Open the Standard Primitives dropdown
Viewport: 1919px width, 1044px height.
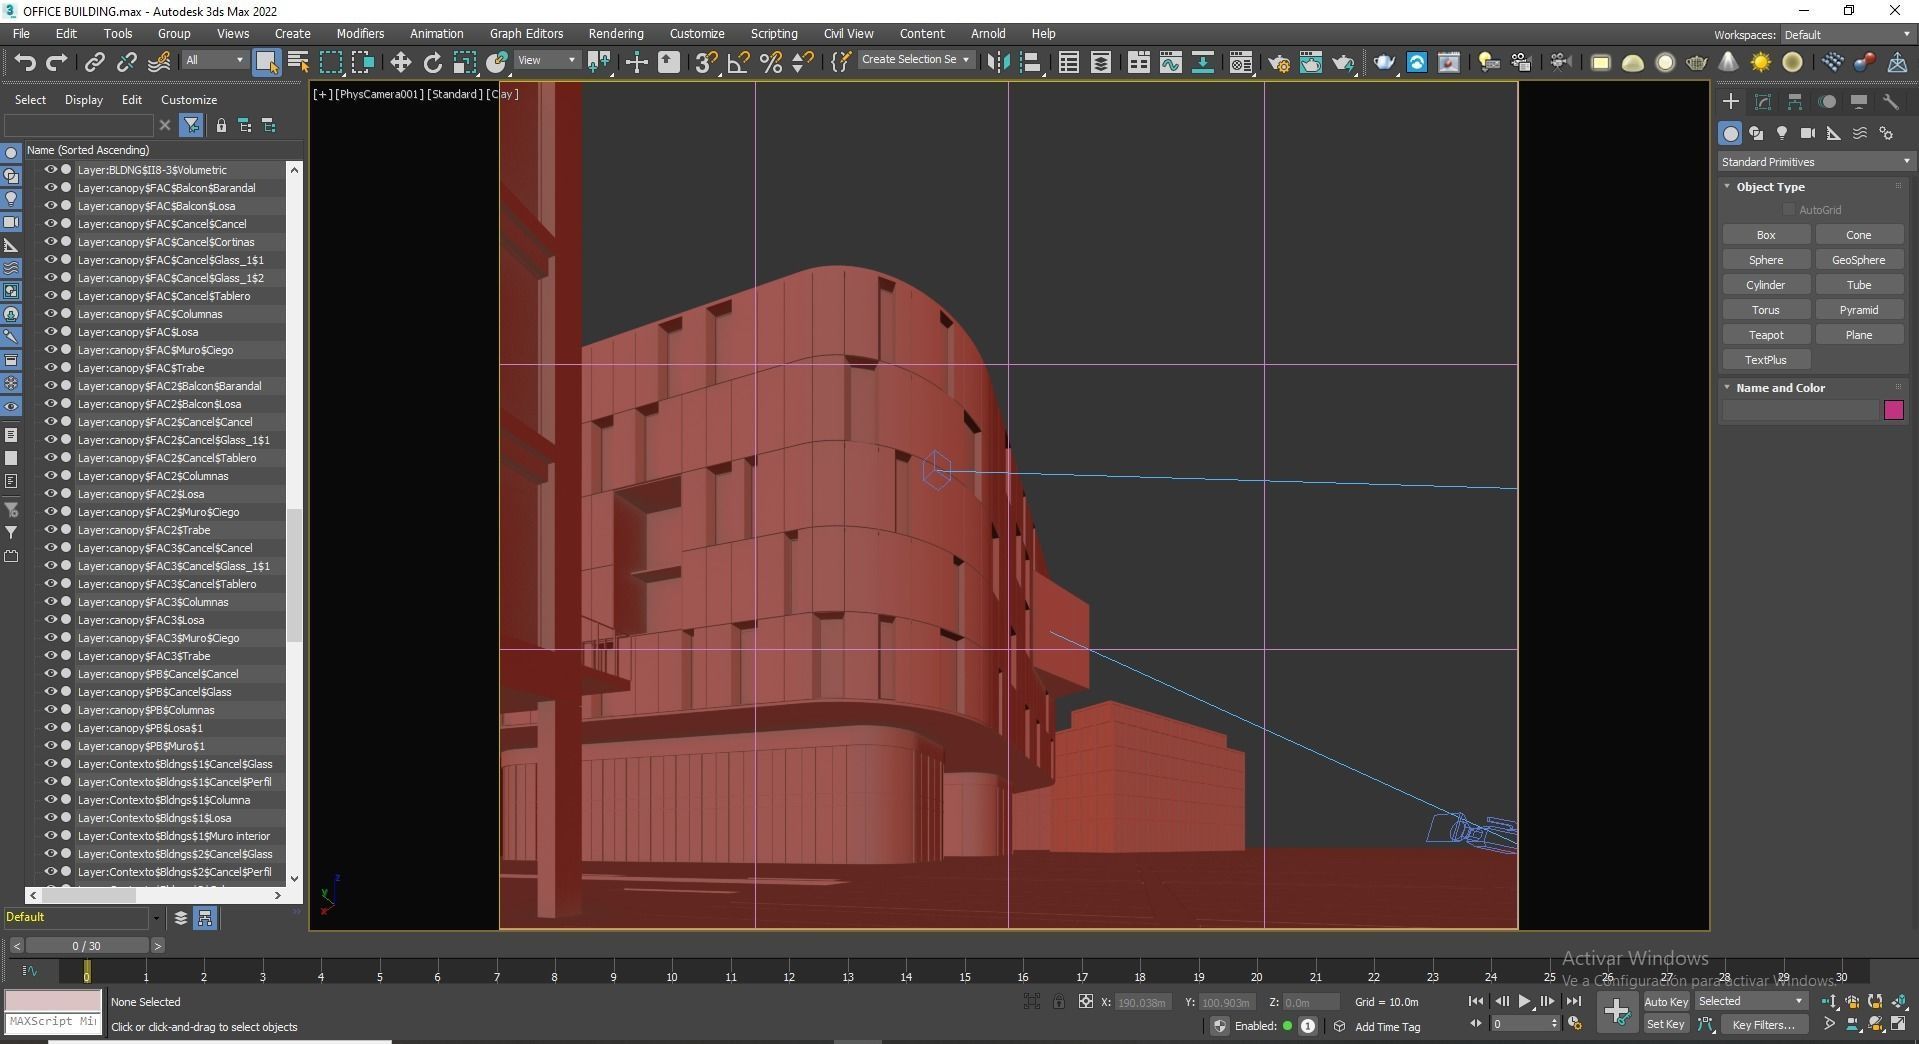click(x=1815, y=162)
